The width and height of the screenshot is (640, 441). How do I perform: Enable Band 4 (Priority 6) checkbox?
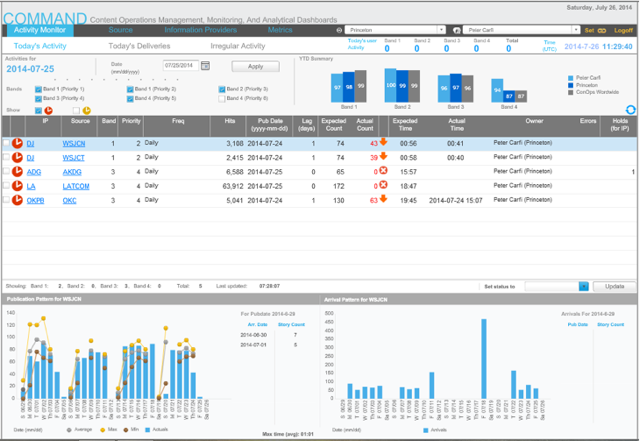pos(222,98)
